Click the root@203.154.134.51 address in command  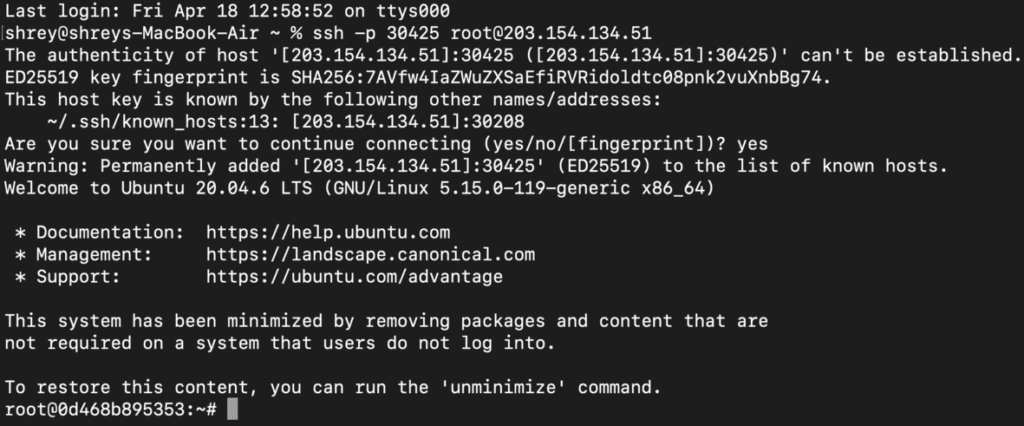coord(551,33)
